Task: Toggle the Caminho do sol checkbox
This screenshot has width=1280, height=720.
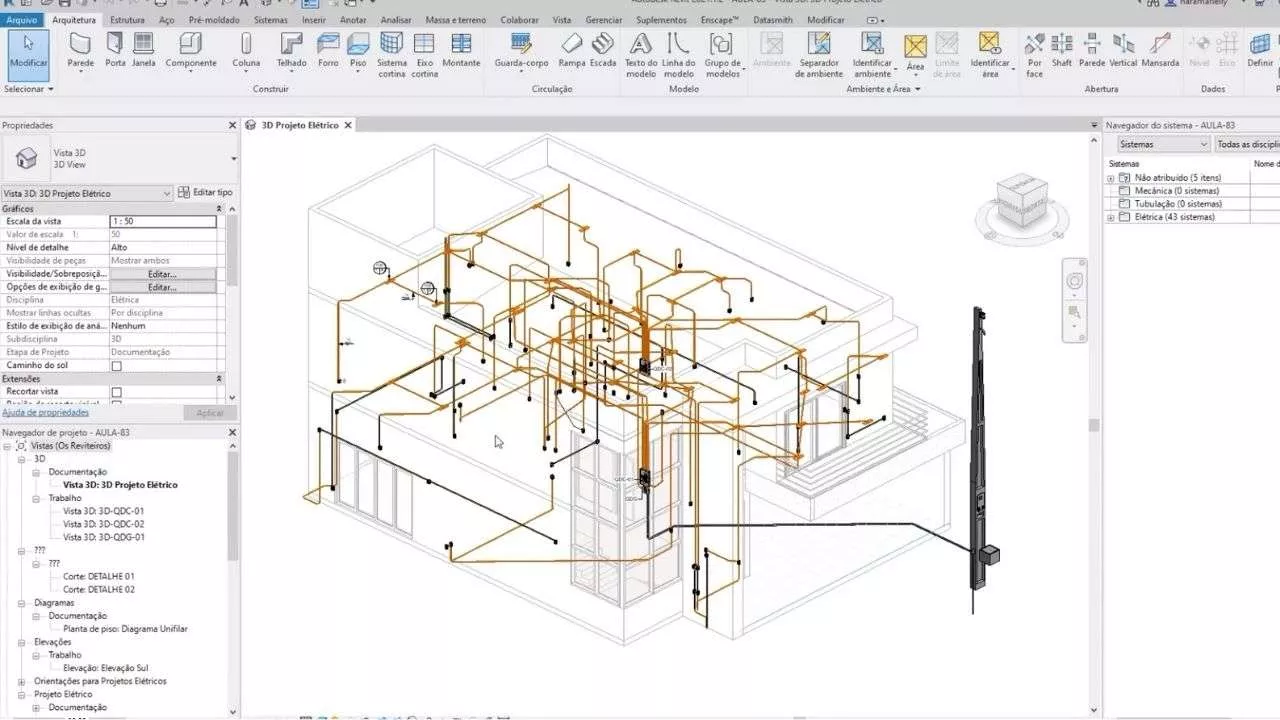Action: click(x=116, y=366)
